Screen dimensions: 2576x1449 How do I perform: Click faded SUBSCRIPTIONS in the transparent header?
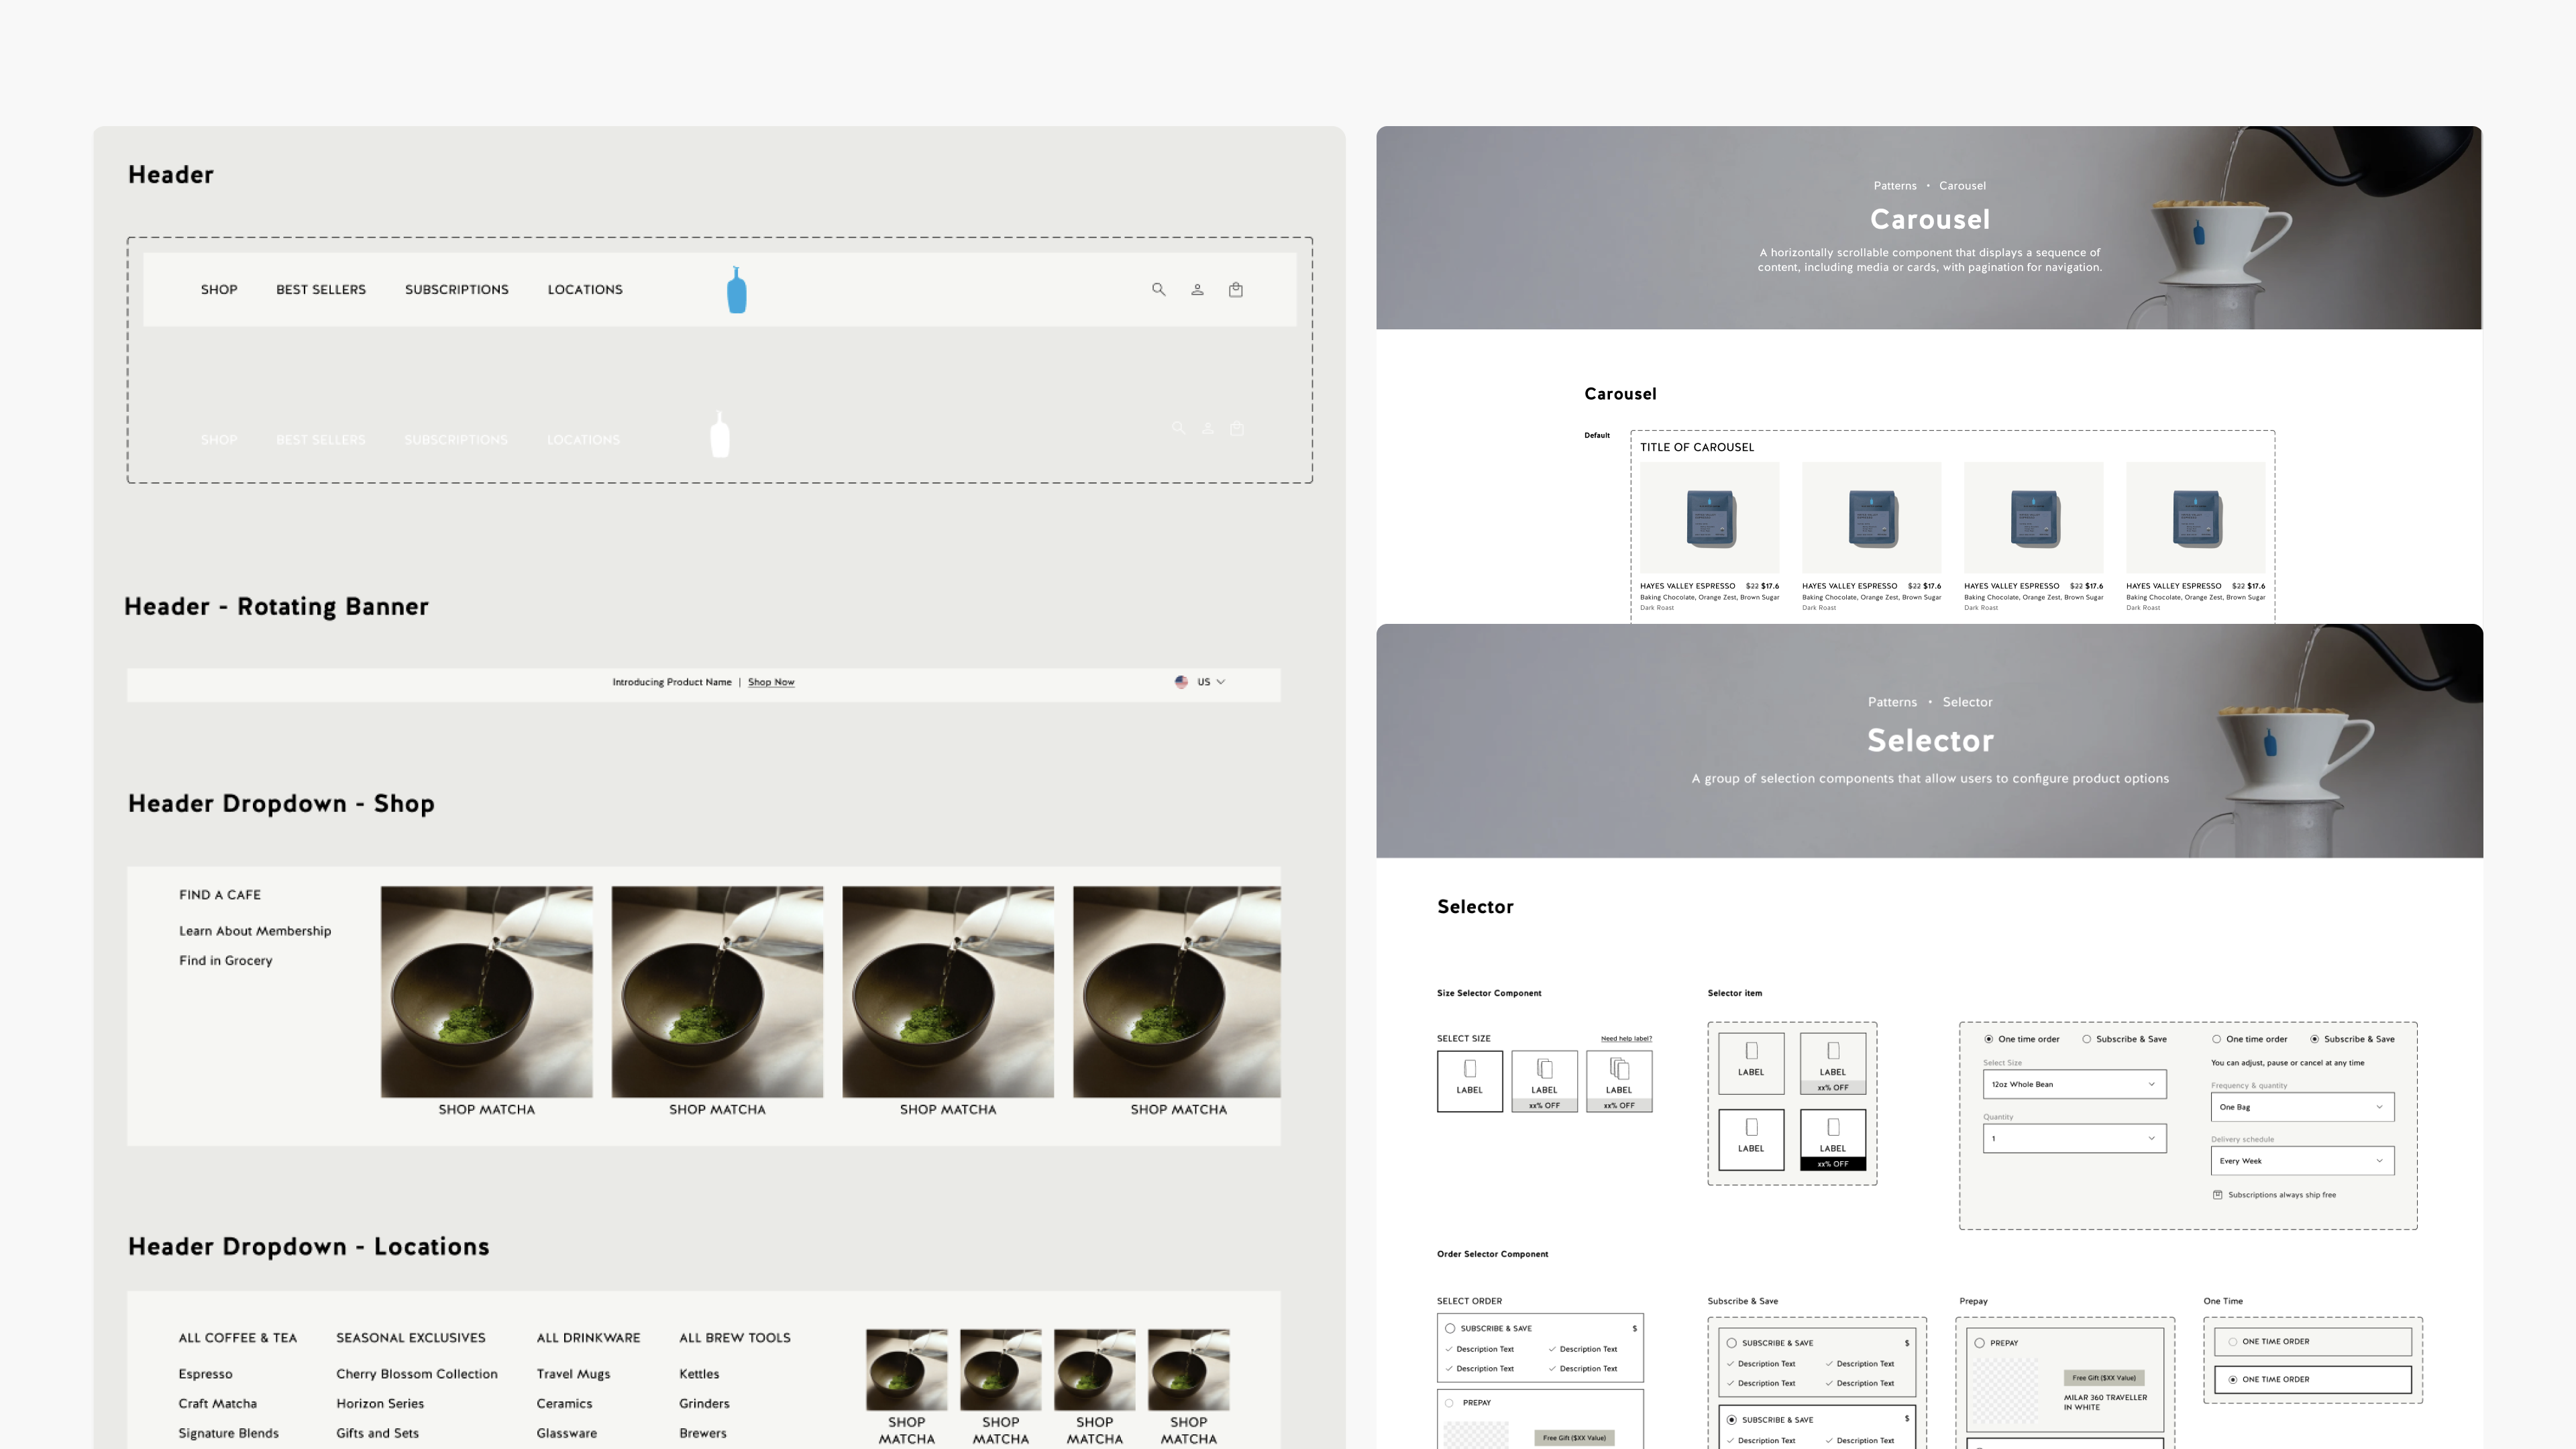pyautogui.click(x=456, y=440)
